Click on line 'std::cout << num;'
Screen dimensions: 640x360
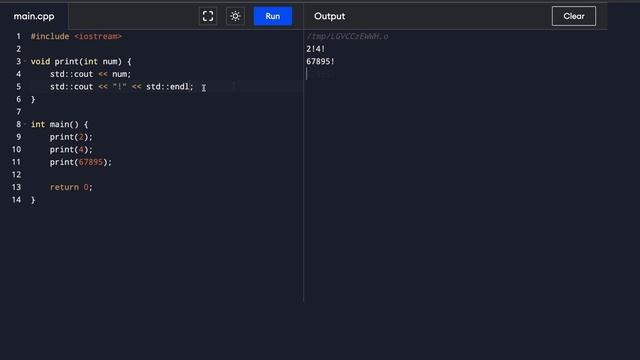(x=91, y=74)
